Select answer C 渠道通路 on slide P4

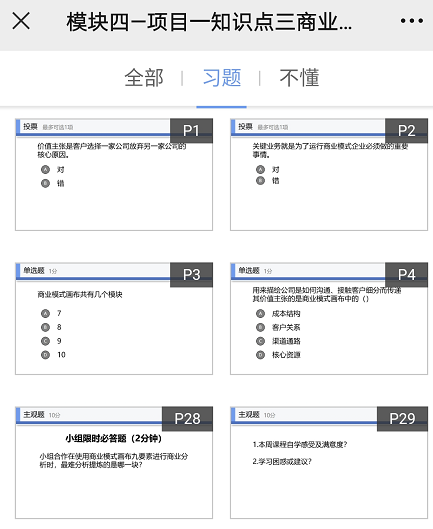[x=278, y=341]
